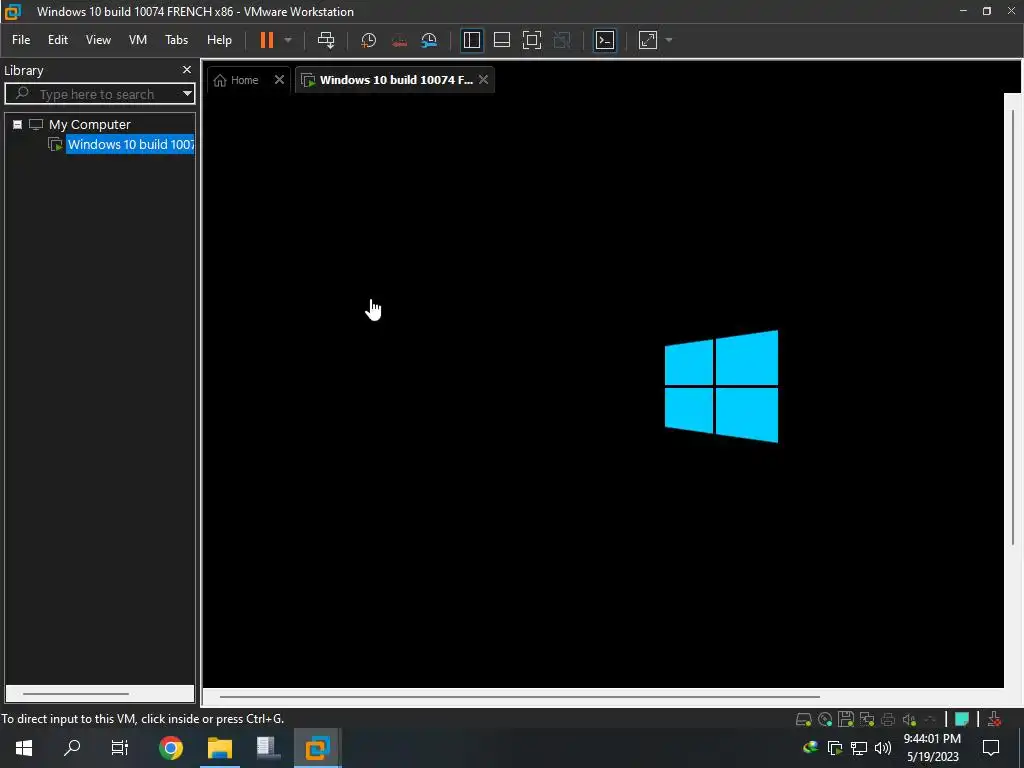This screenshot has height=768, width=1024.
Task: Open the gray notebook app on taskbar
Action: 268,748
